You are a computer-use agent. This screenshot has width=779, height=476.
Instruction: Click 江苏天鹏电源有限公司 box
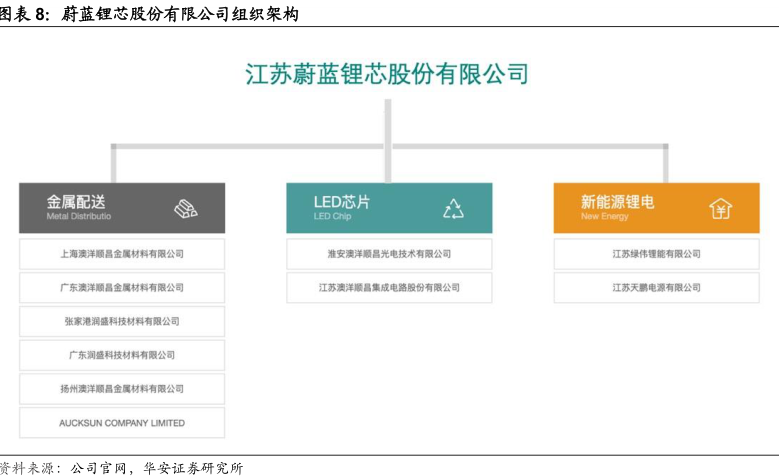tap(656, 288)
